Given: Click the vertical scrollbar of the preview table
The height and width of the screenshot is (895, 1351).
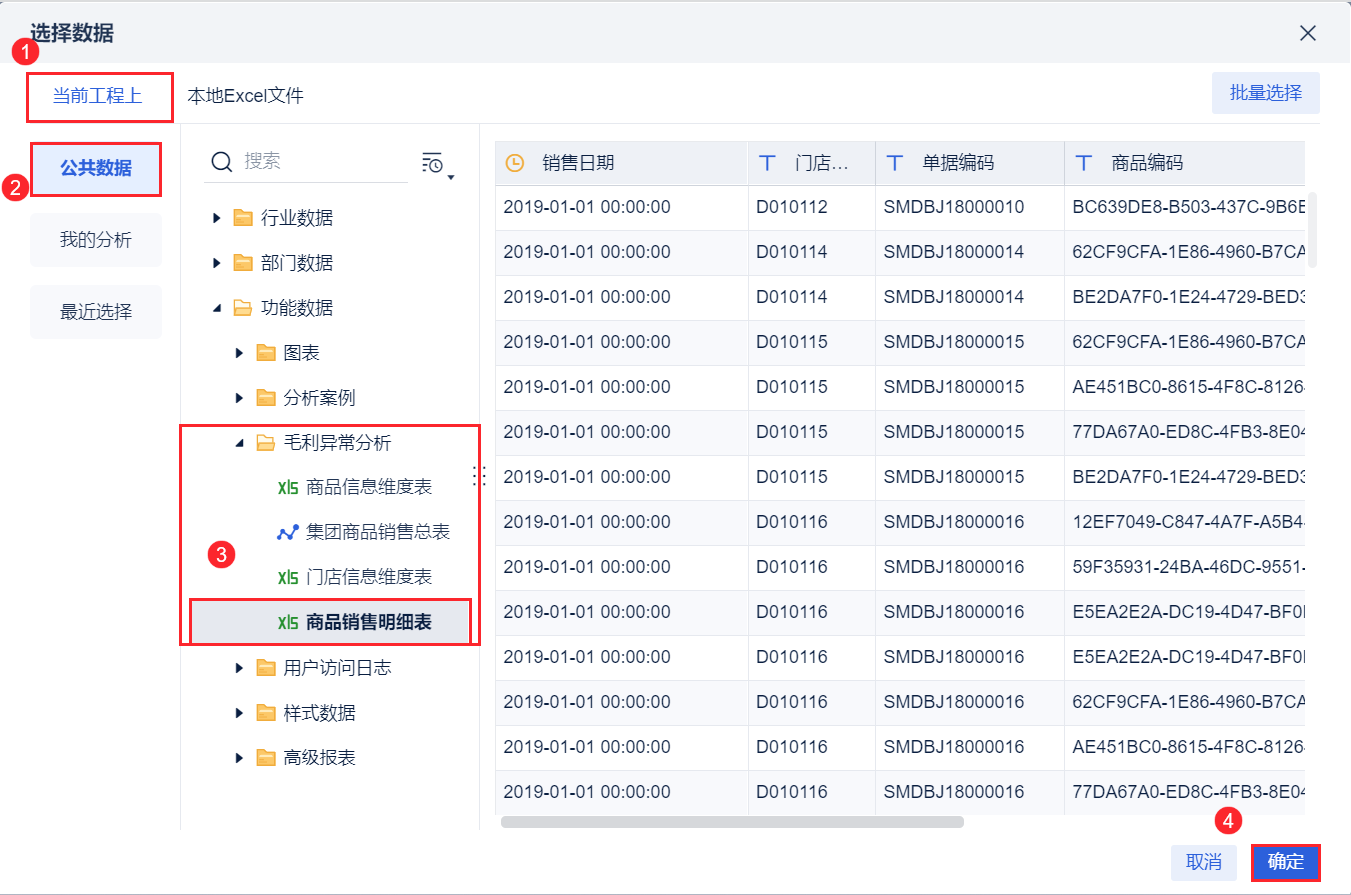Looking at the screenshot, I should (1312, 230).
